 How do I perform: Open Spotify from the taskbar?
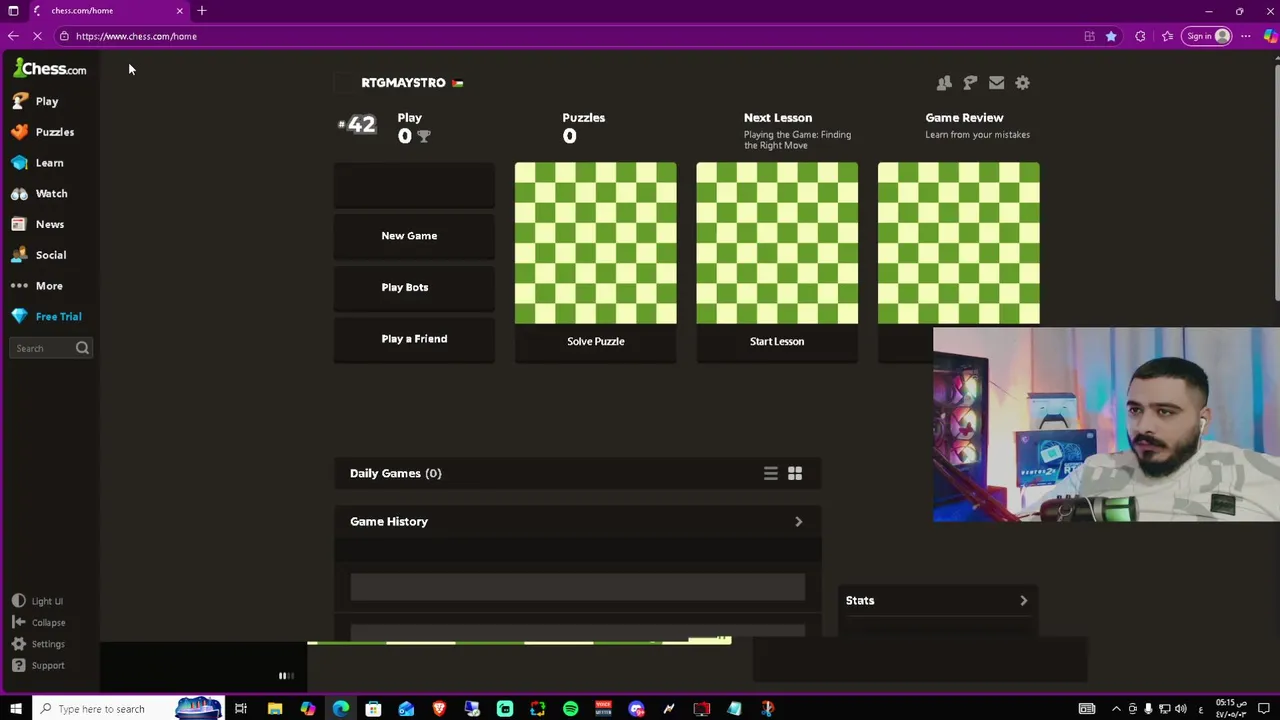pos(570,709)
